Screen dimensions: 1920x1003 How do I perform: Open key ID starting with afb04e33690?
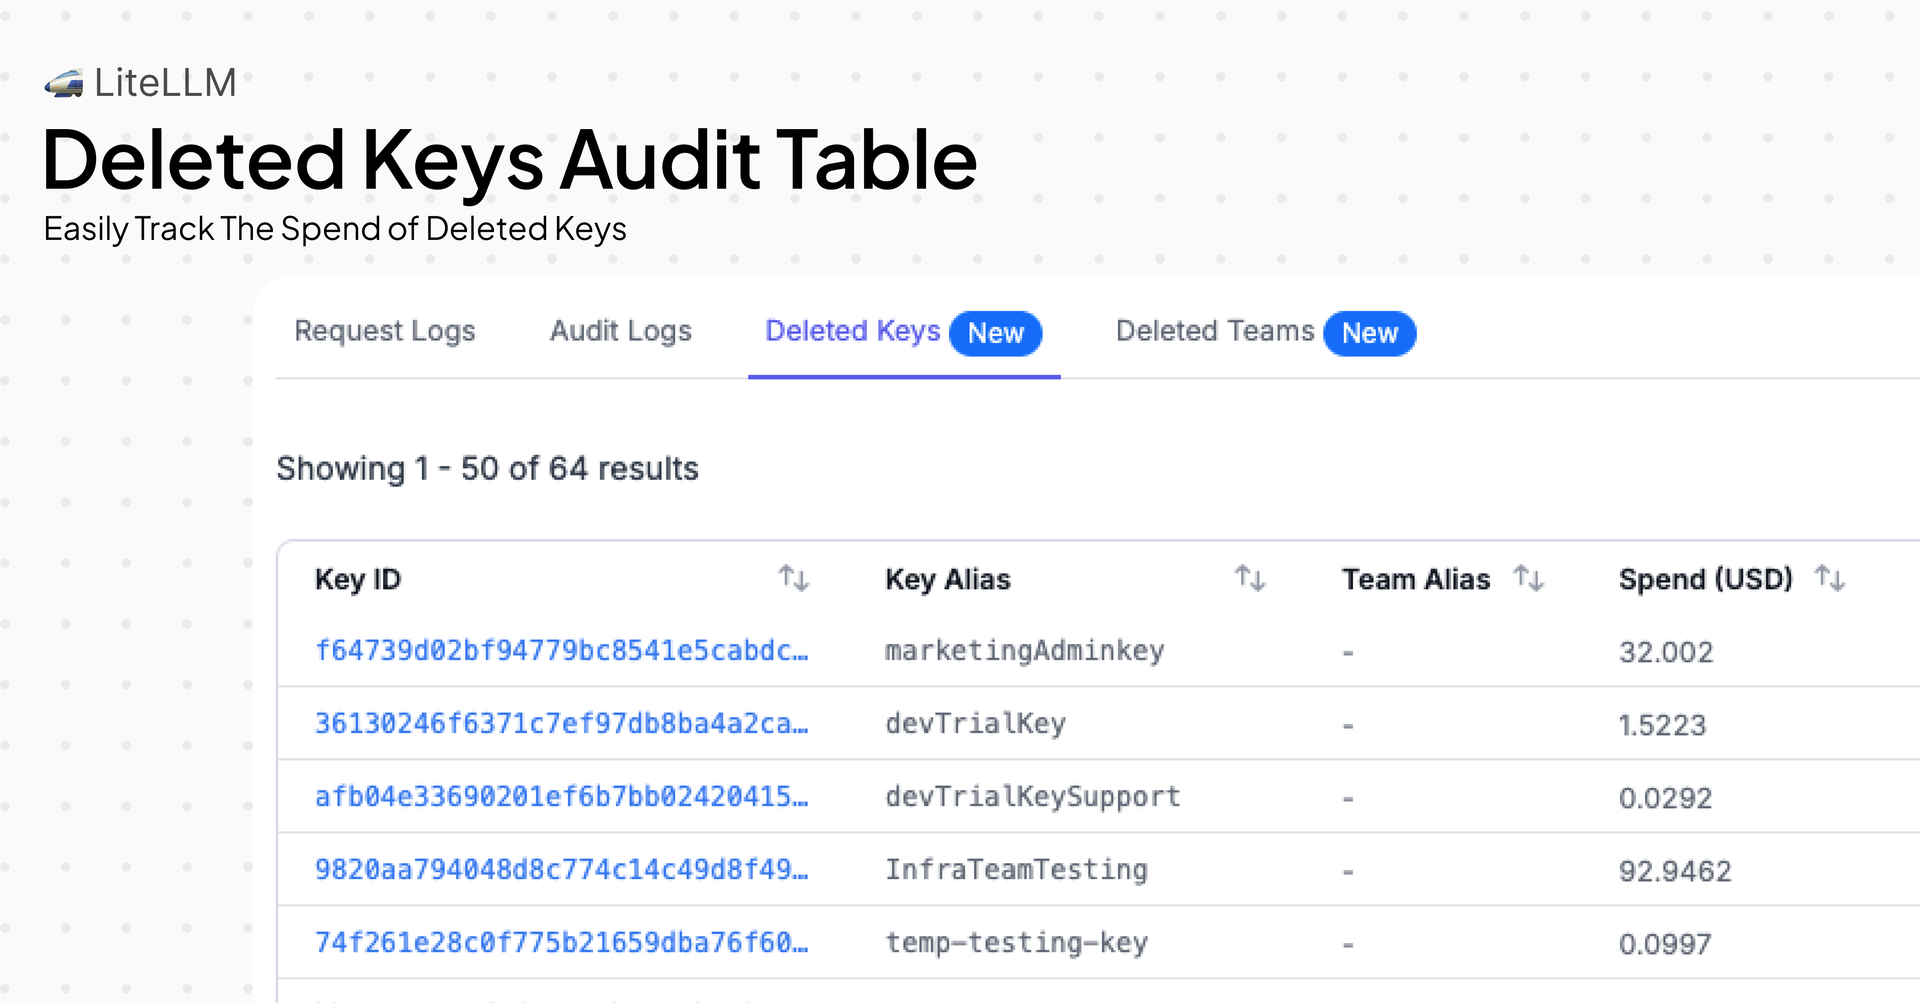(x=561, y=797)
